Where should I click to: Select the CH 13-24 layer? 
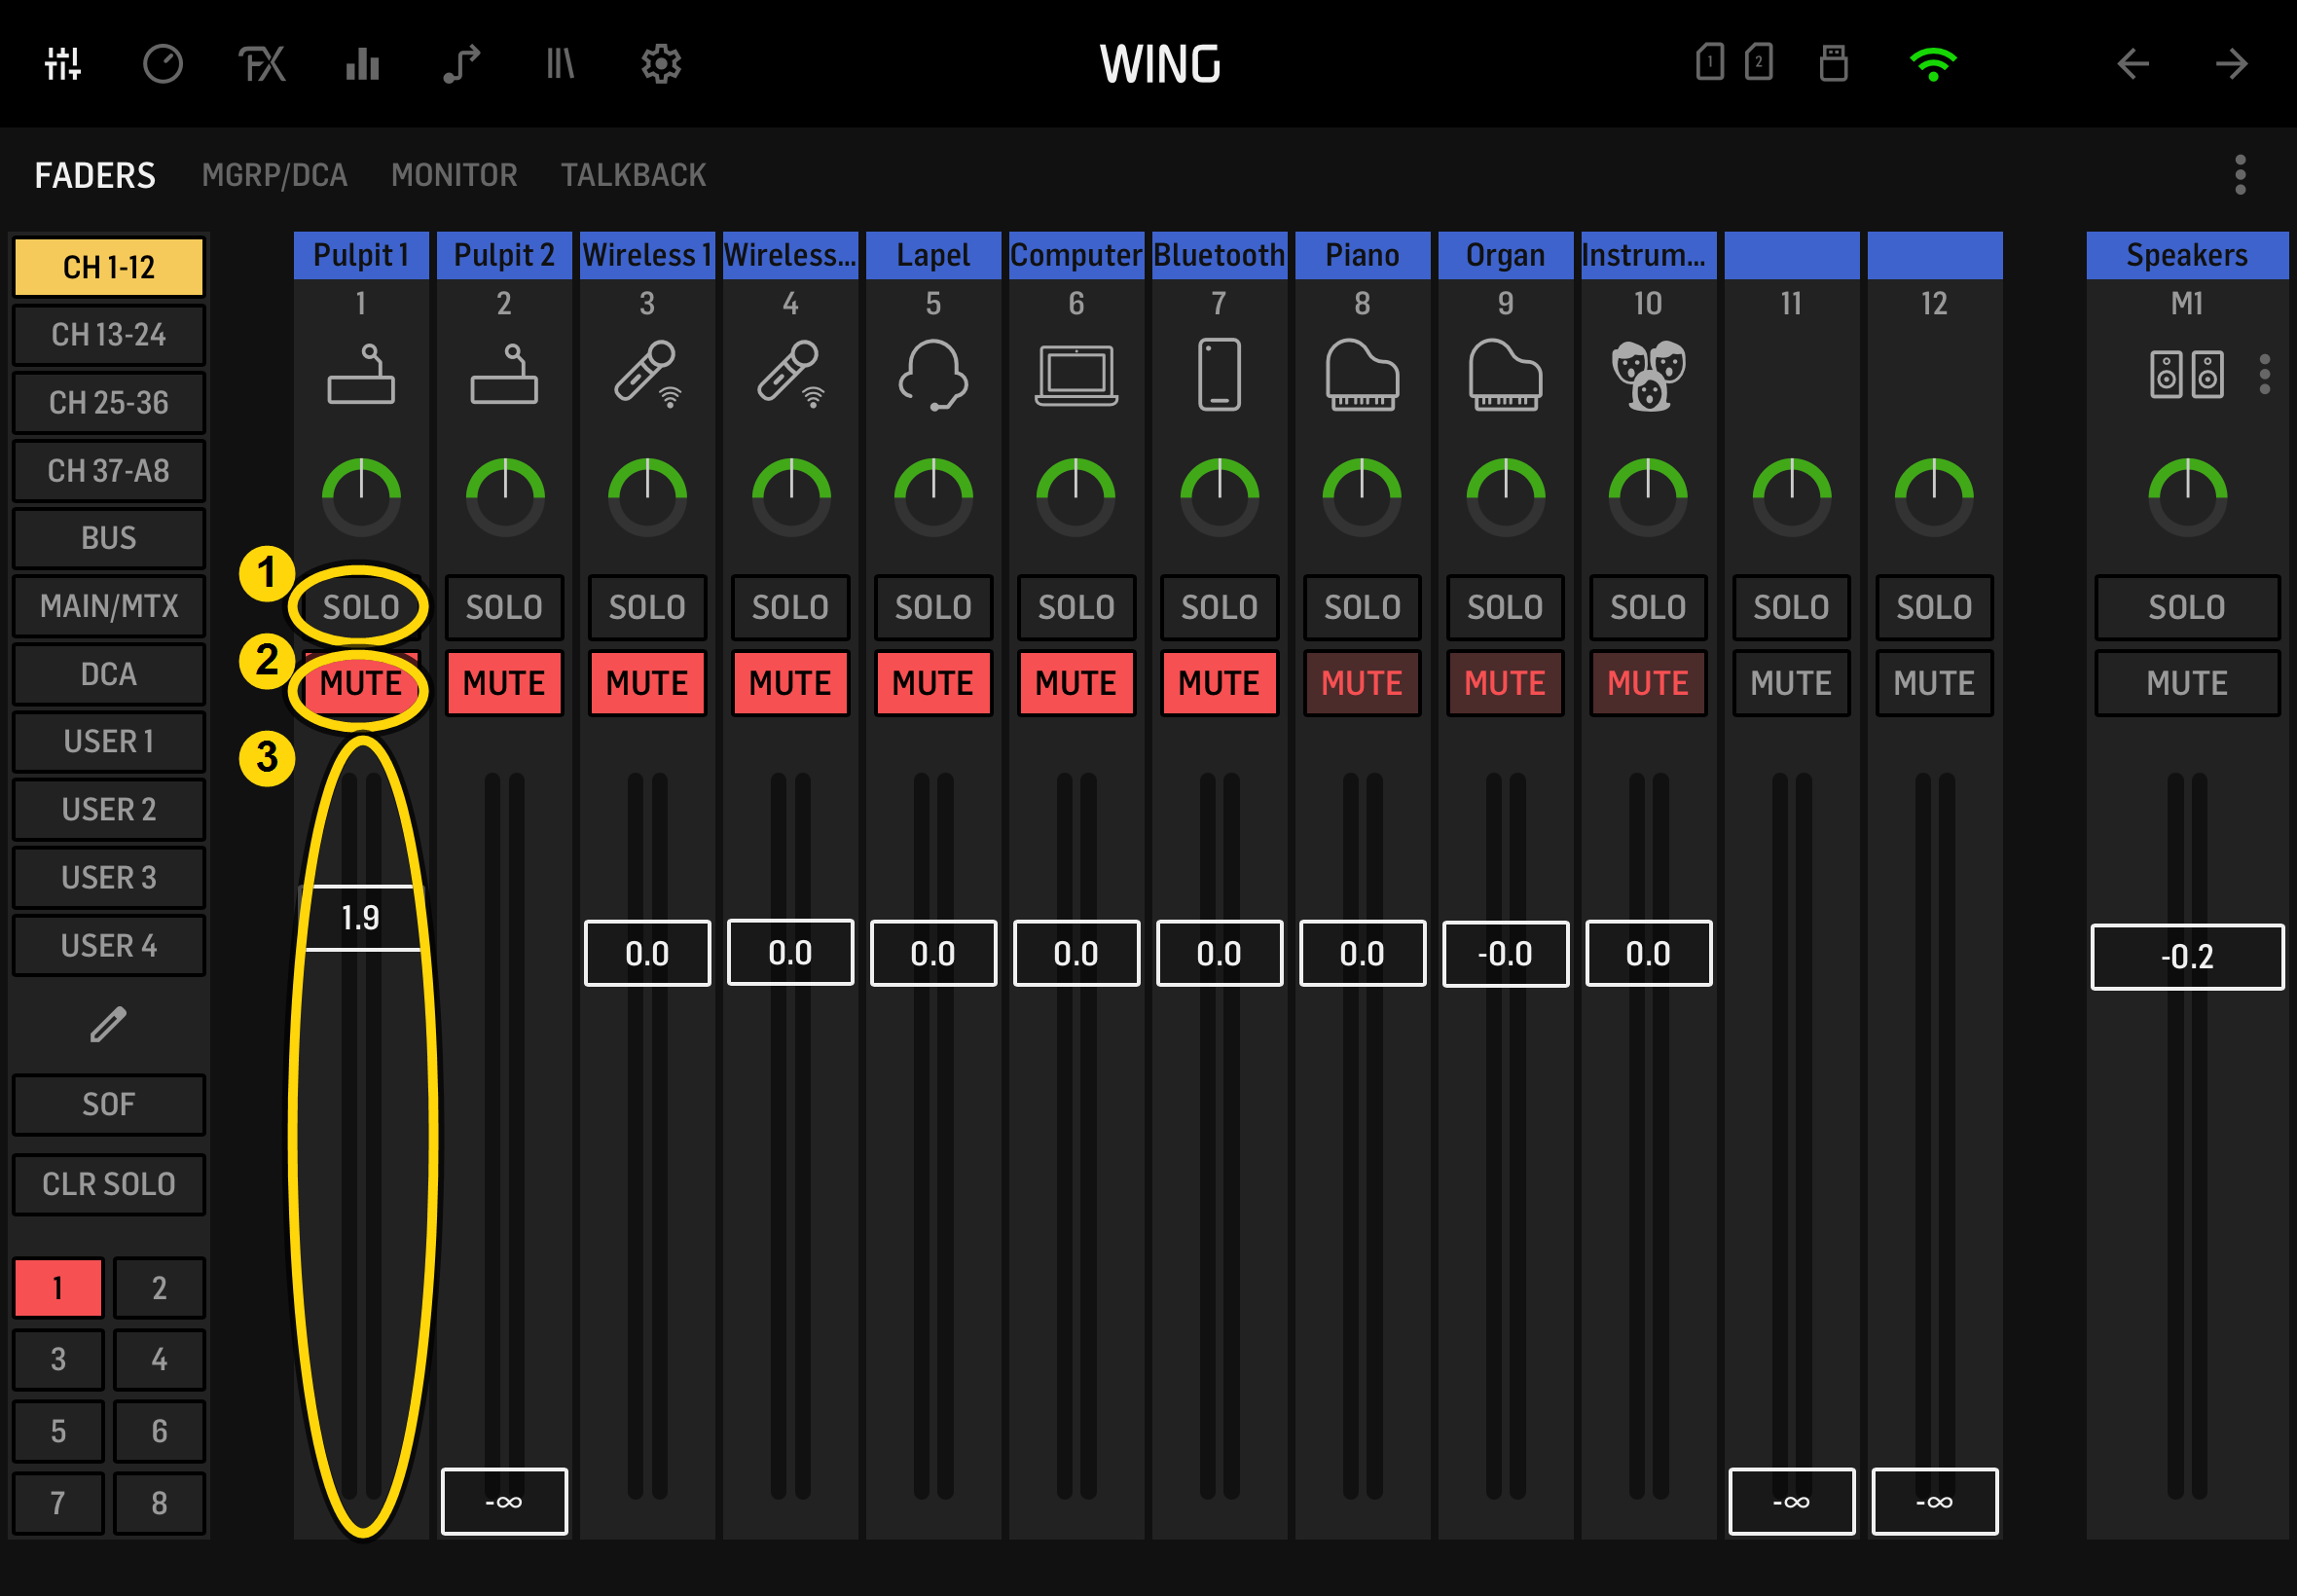108,334
